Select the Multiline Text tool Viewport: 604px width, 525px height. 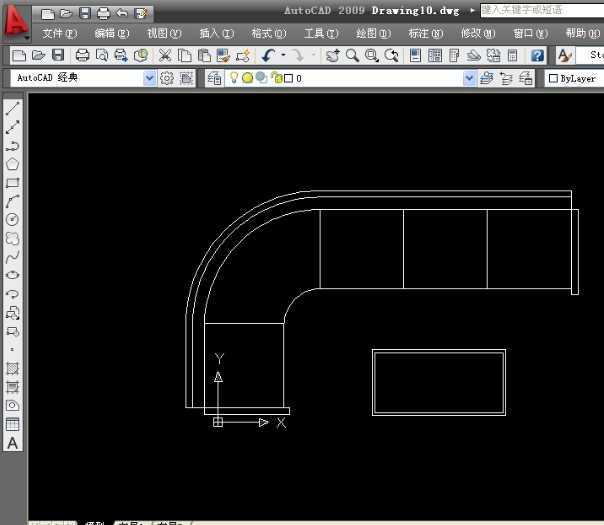click(12, 443)
